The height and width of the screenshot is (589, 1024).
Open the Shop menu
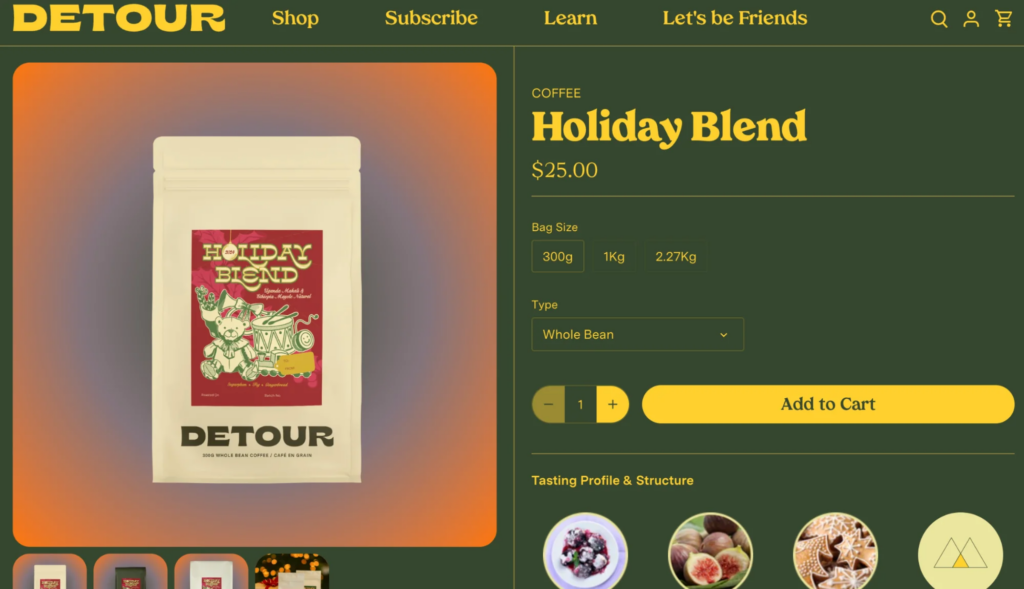point(295,18)
